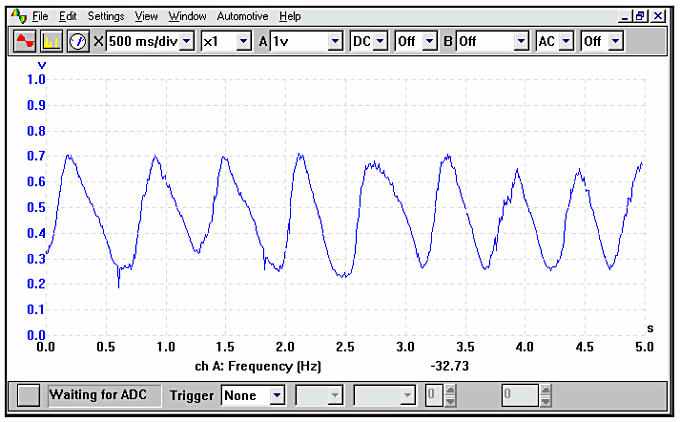Open channel A 1v range dropdown
The image size is (680, 422).
(335, 41)
